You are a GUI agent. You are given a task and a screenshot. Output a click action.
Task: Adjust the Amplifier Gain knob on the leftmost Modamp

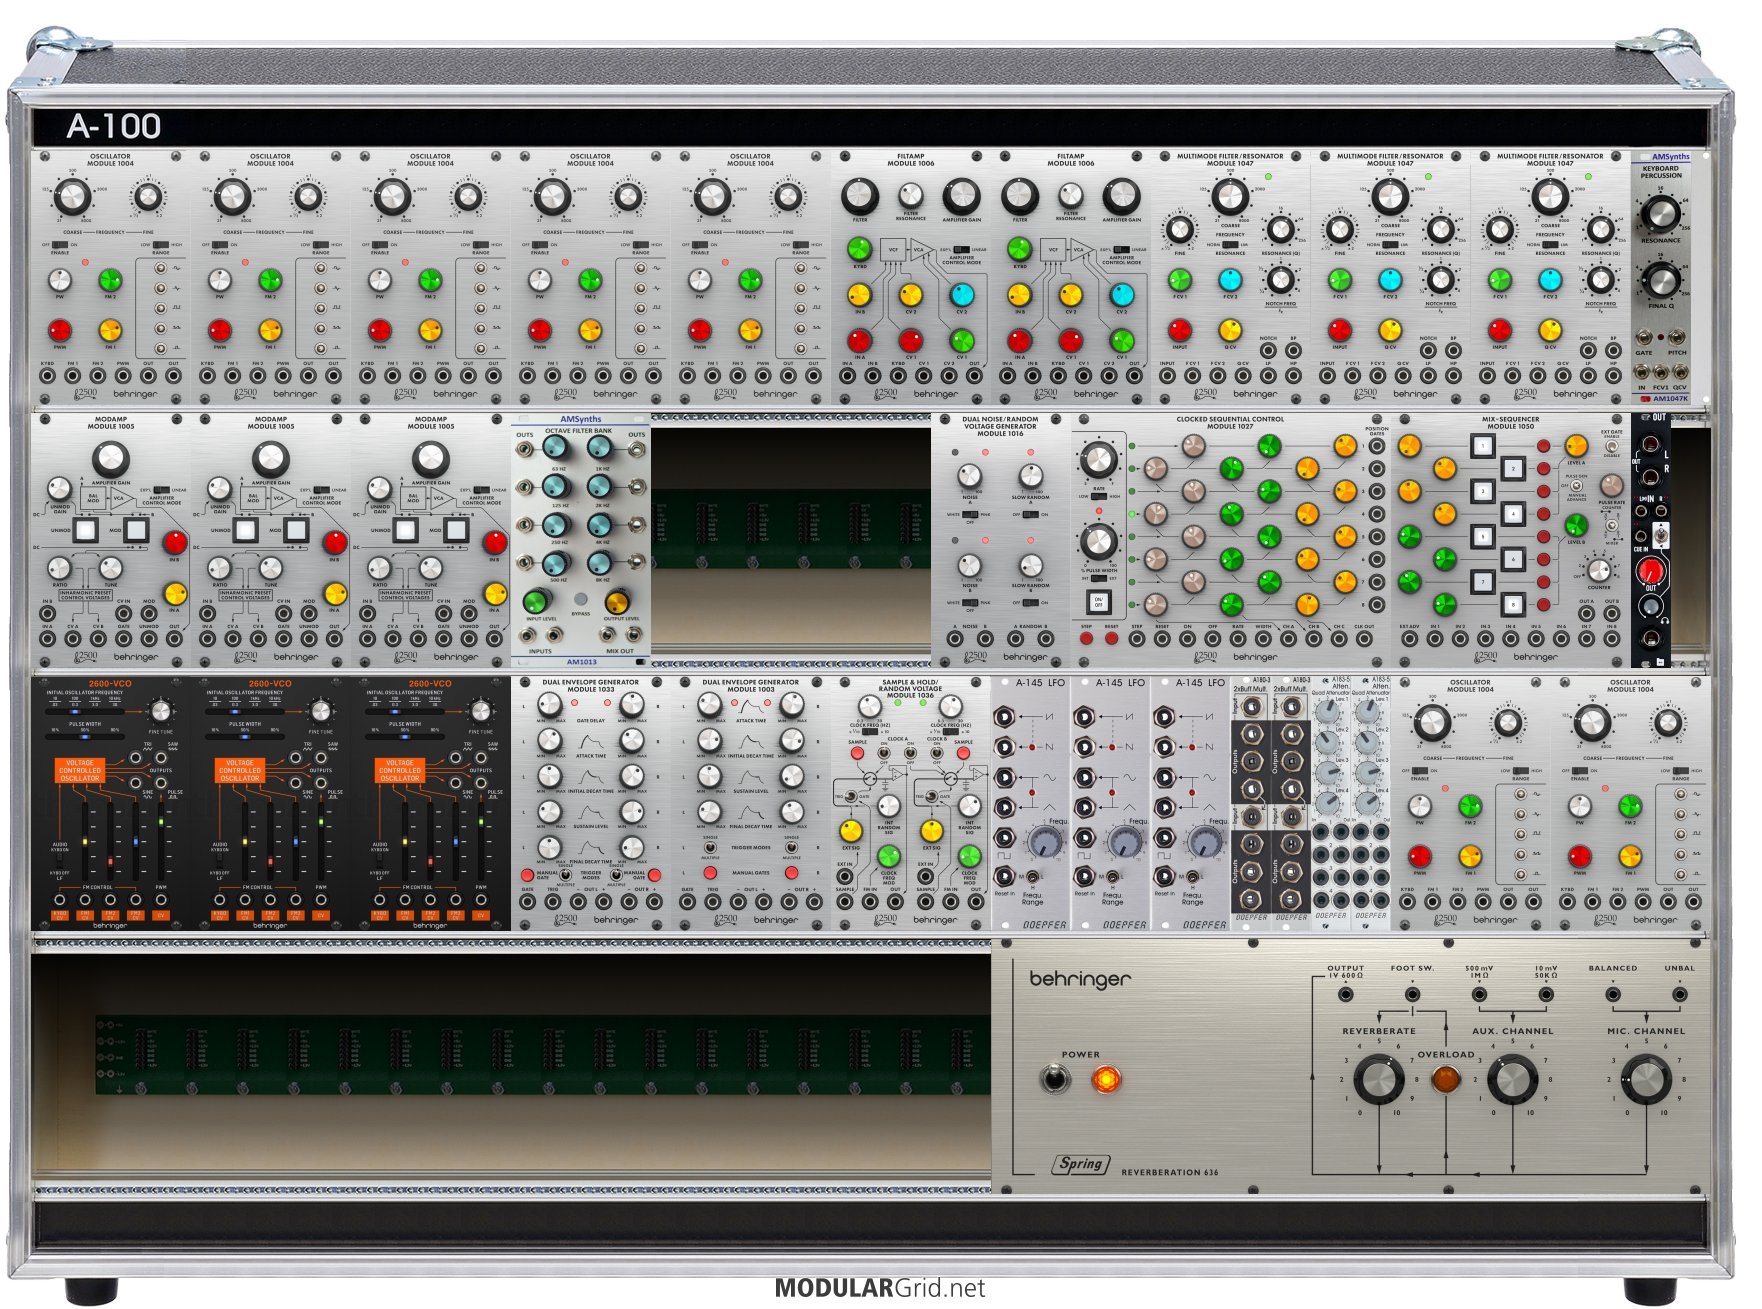point(110,459)
